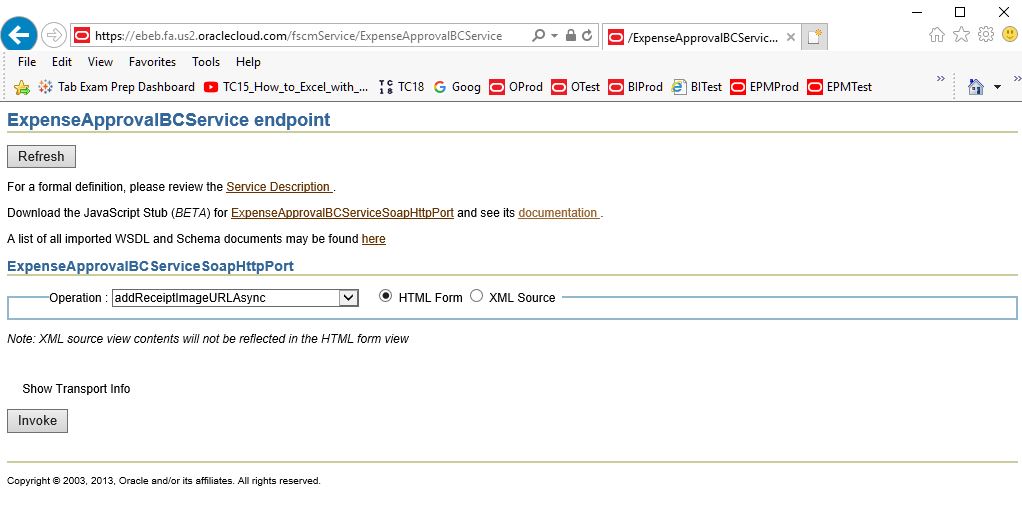Download the ExpenseApprovalBCServiceSoapHttpPort stub link
The width and height of the screenshot is (1022, 512).
[x=342, y=213]
